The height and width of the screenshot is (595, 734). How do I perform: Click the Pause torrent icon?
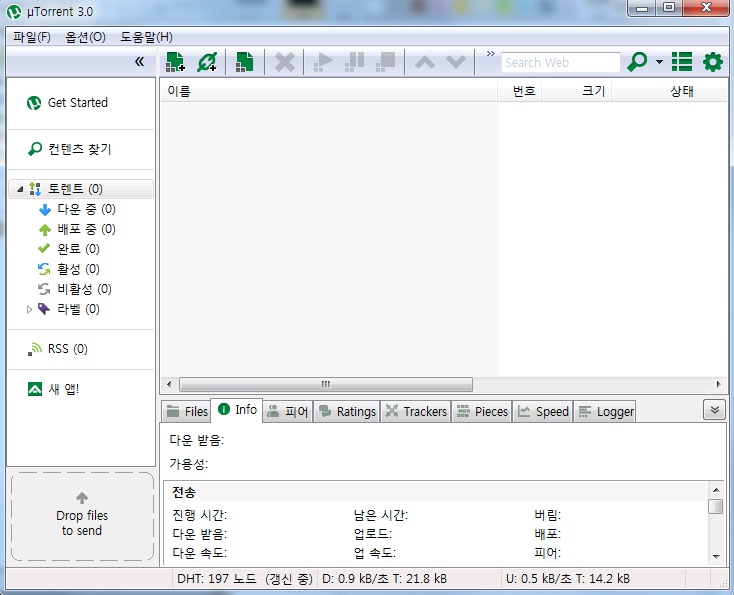[x=354, y=62]
